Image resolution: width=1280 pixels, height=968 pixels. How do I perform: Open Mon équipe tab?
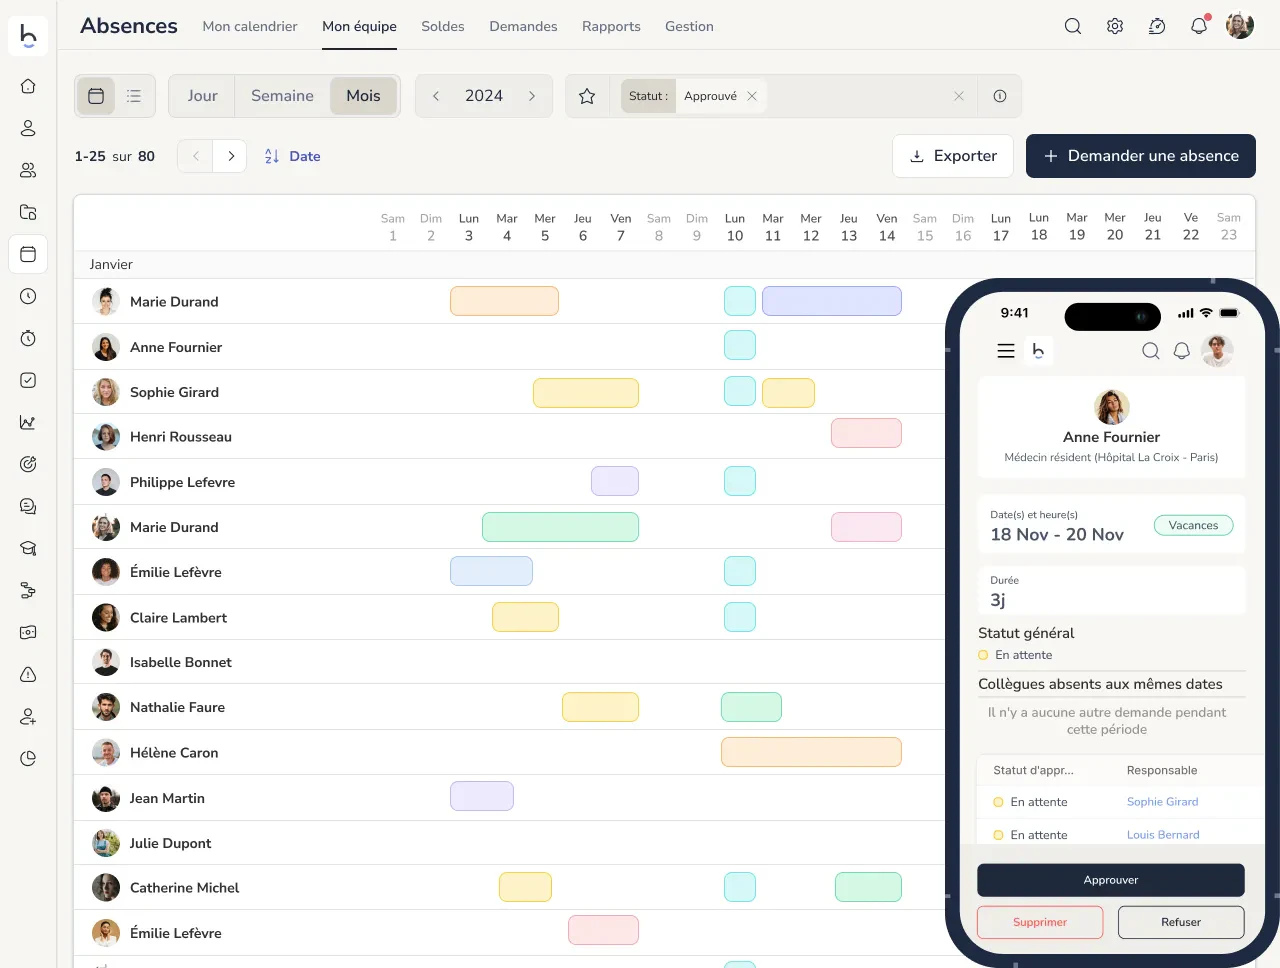tap(359, 26)
